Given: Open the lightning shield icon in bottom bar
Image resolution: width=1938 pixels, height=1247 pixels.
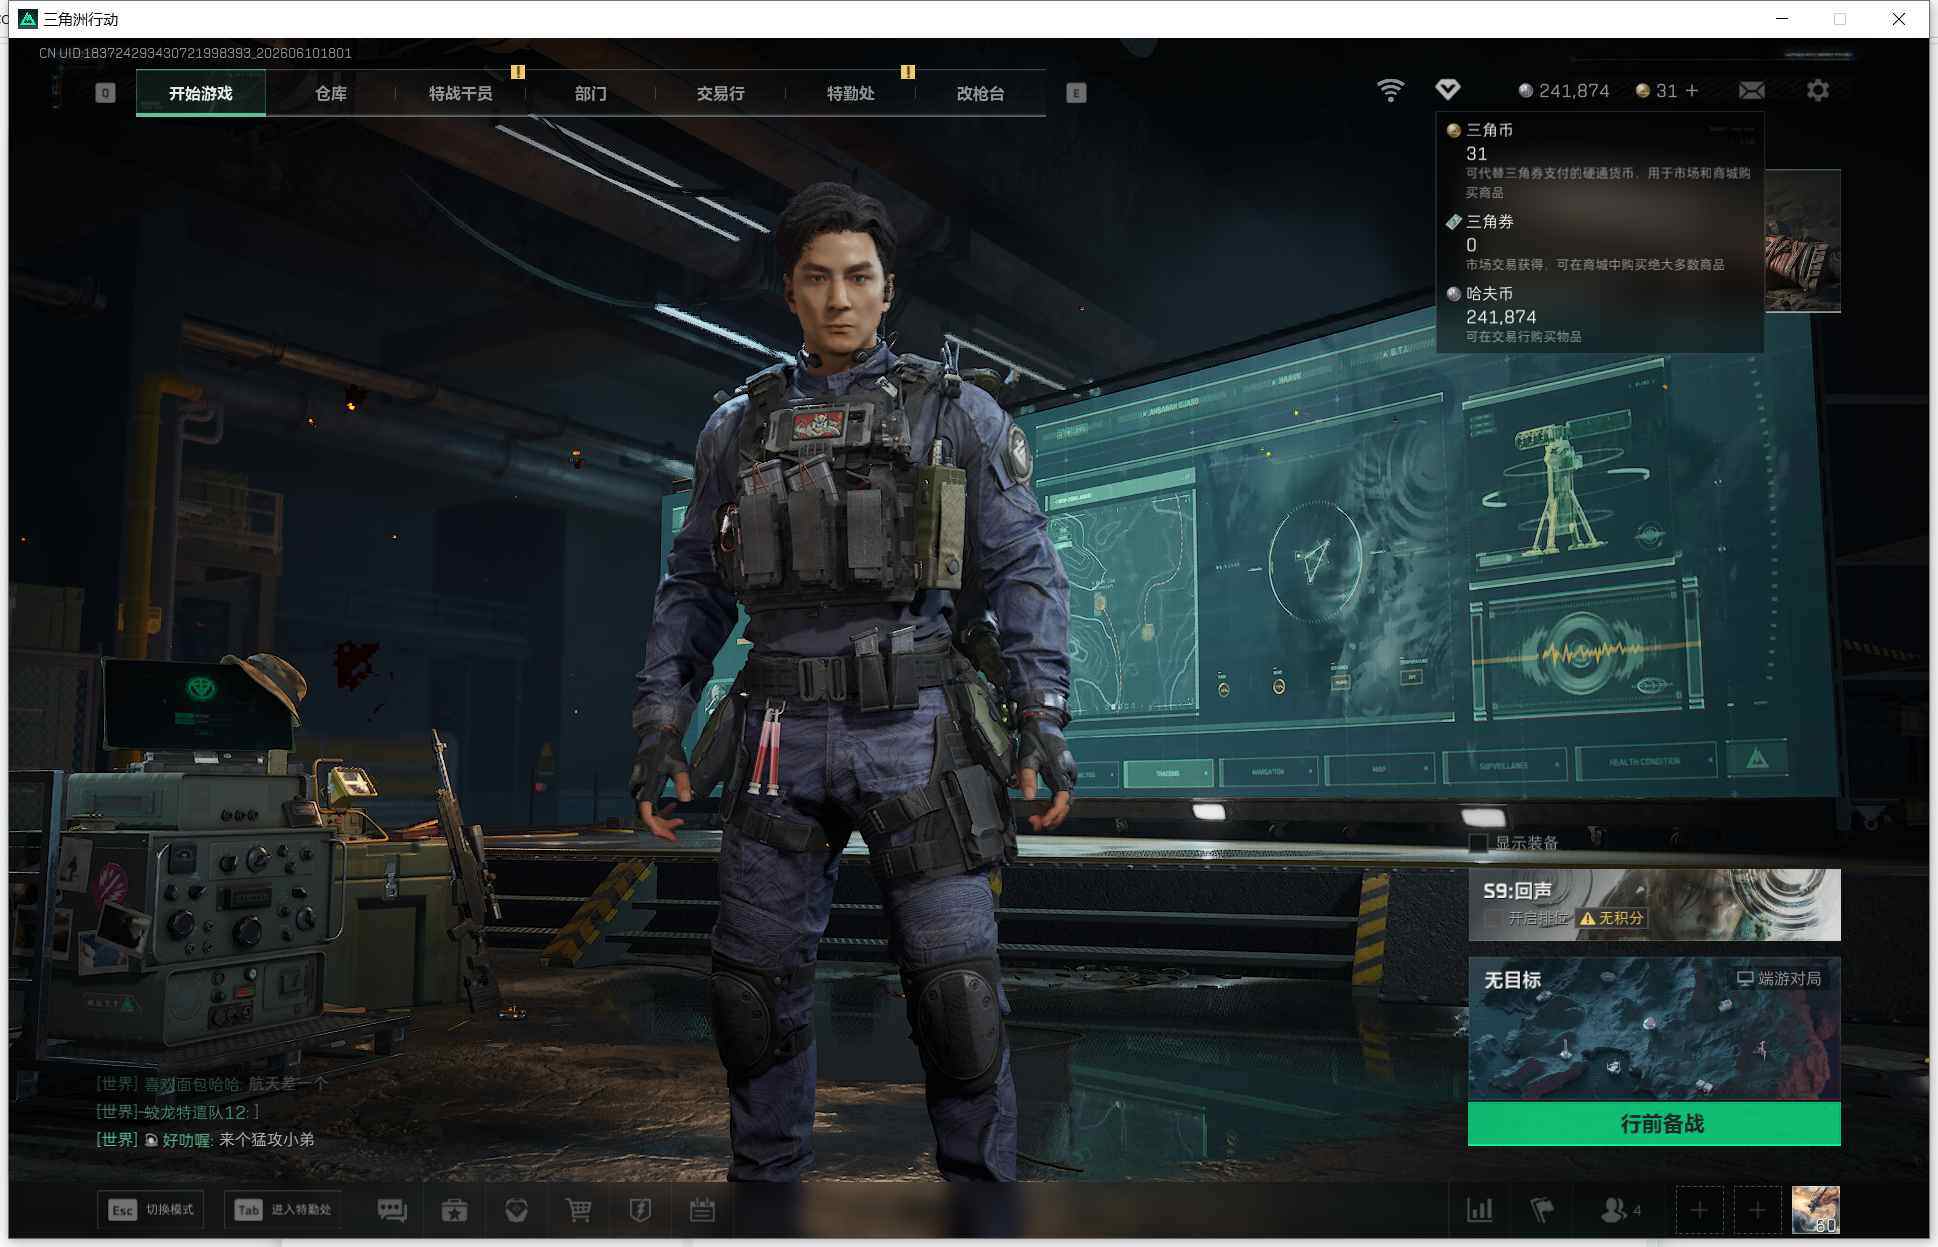Looking at the screenshot, I should 640,1210.
